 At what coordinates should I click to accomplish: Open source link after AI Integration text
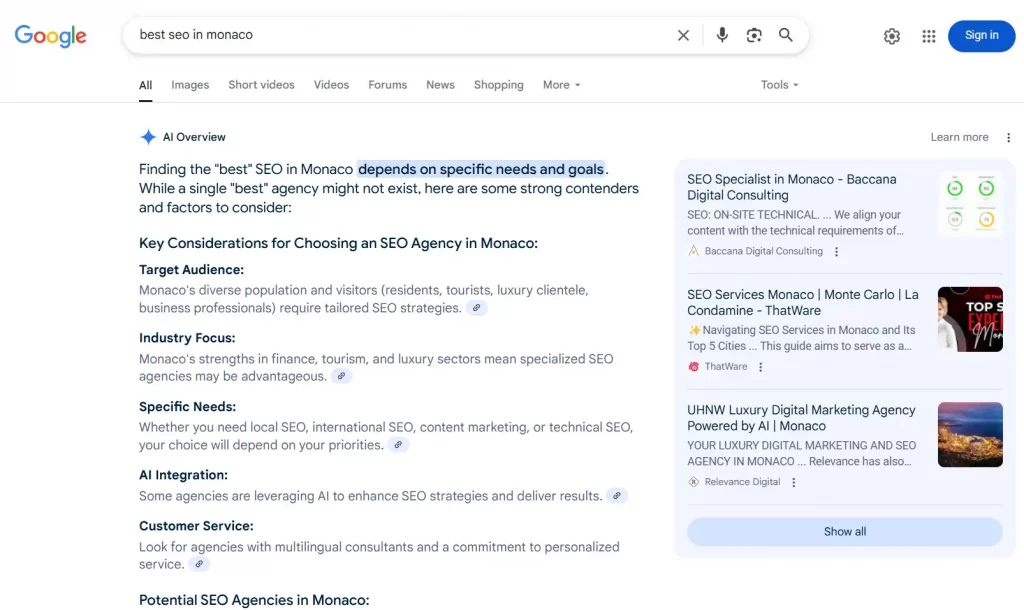616,495
